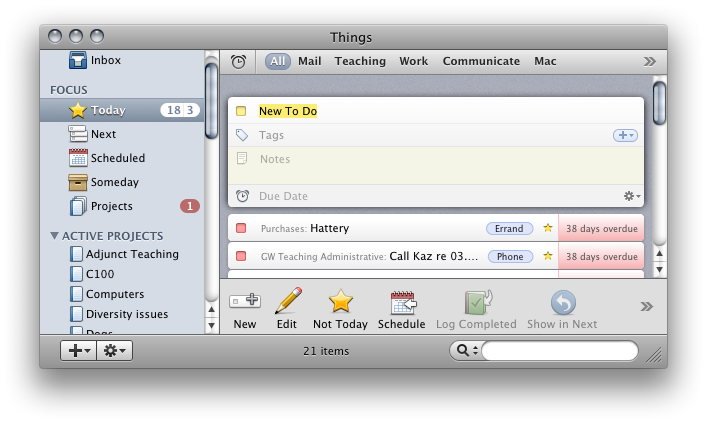
Task: Click the New To Do title field
Action: pyautogui.click(x=288, y=111)
